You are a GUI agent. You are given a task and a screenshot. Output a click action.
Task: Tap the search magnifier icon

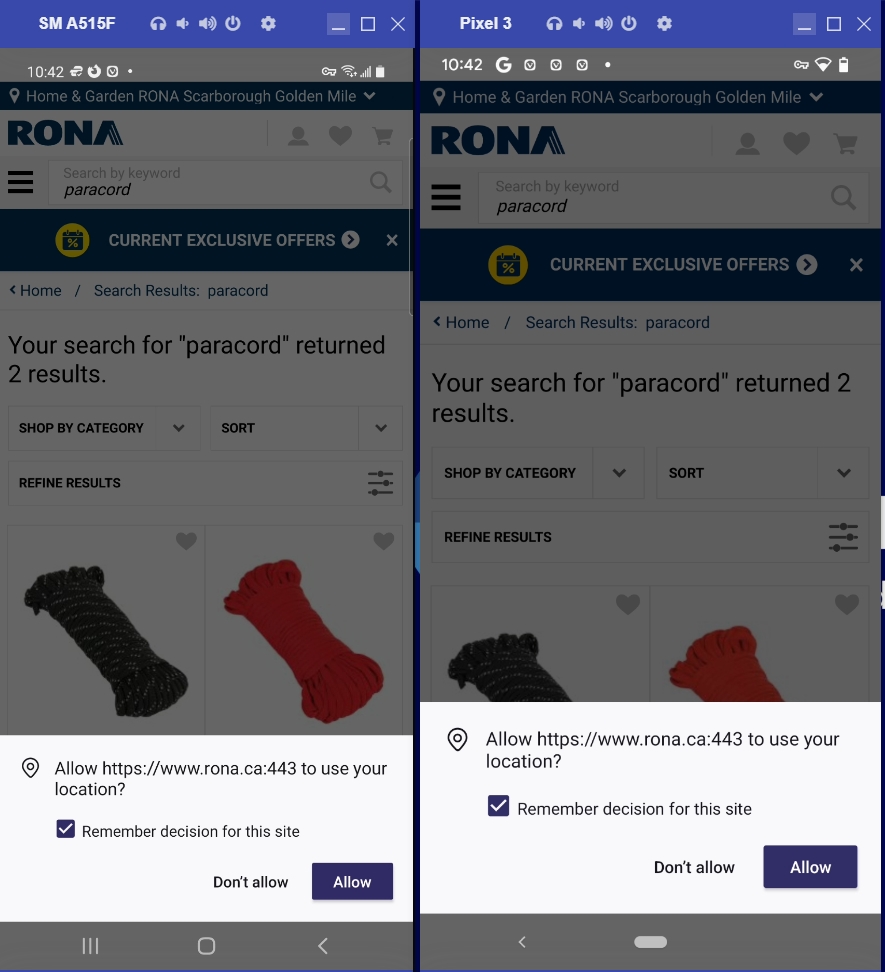(x=379, y=182)
